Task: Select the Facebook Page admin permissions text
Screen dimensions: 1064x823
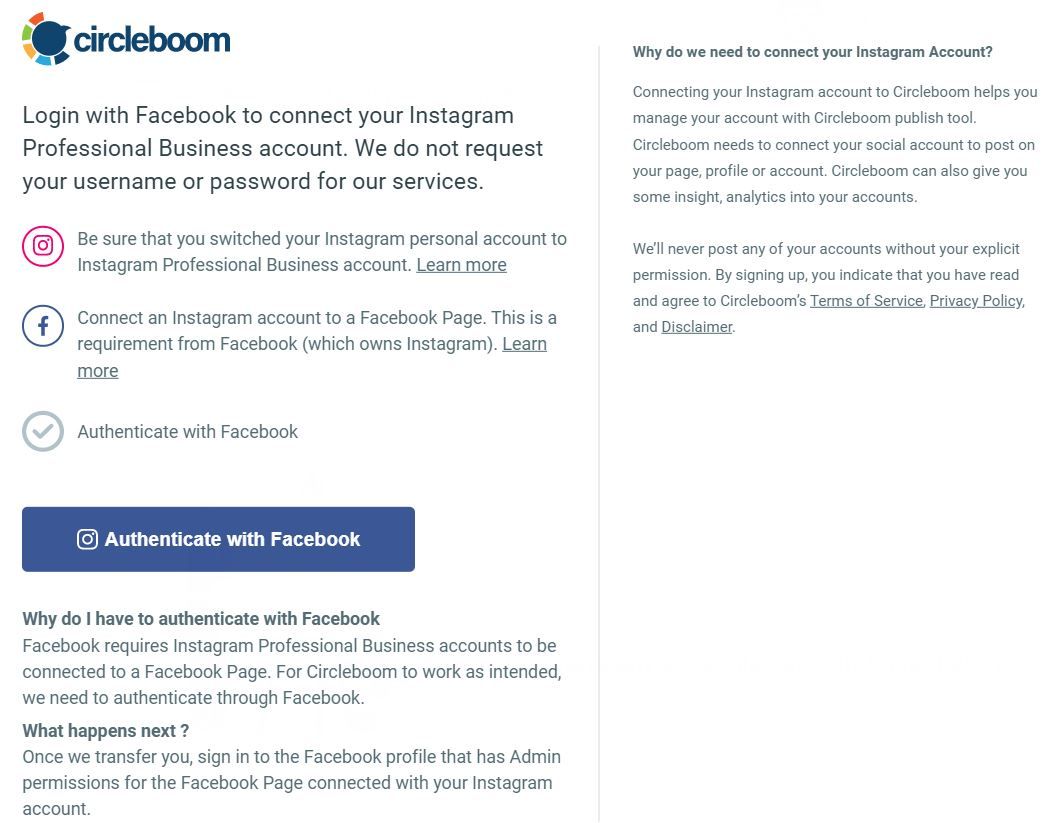Action: [292, 782]
